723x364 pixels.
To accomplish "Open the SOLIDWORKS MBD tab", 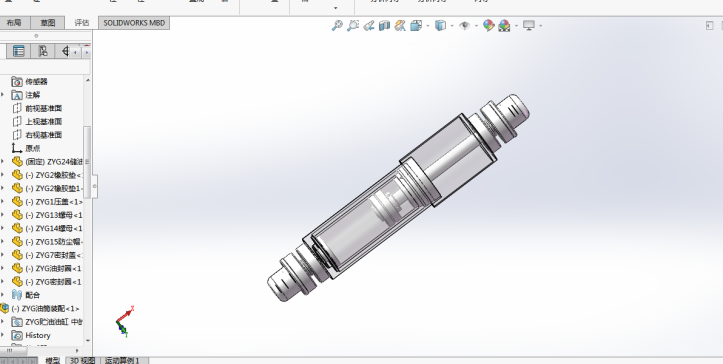I will point(134,23).
